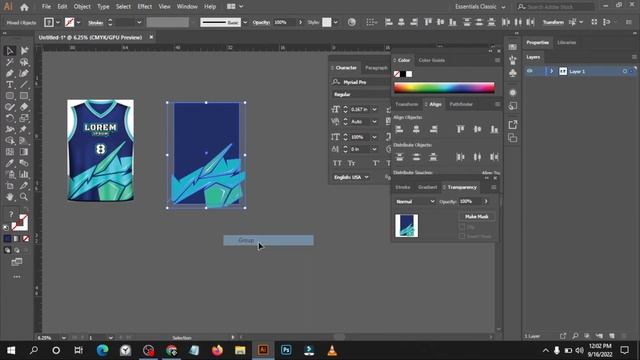
Task: Select the Zoom tool
Action: coord(24,197)
